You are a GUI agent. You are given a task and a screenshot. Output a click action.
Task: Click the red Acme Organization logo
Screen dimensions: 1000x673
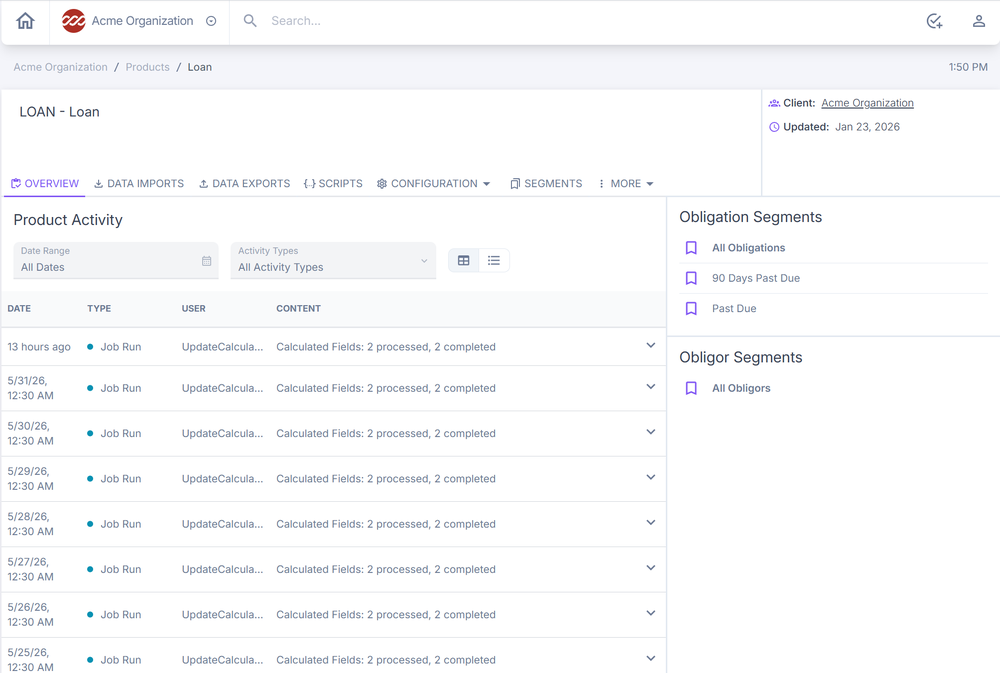pos(73,21)
